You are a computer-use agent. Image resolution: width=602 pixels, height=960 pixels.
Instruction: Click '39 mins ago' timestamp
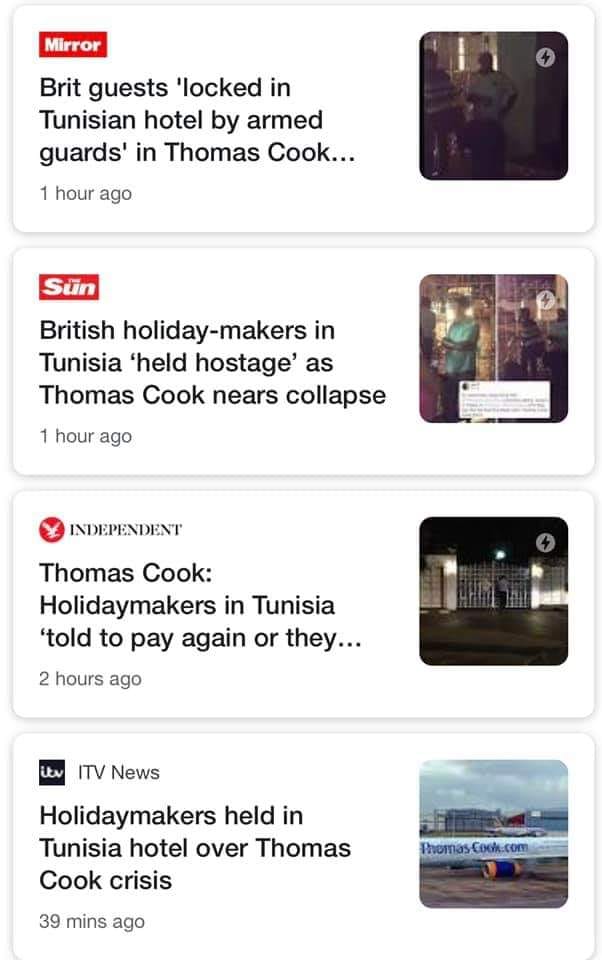[x=91, y=921]
